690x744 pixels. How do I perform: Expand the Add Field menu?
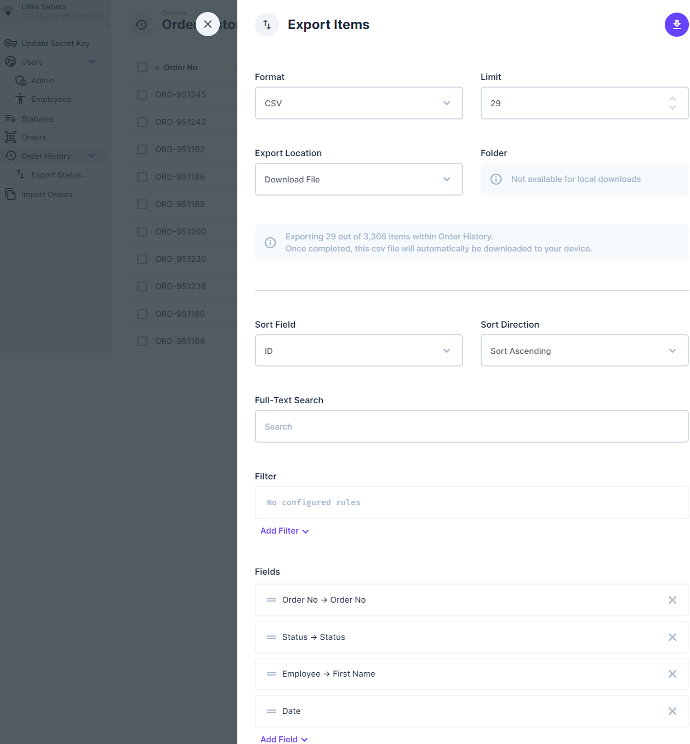point(284,739)
